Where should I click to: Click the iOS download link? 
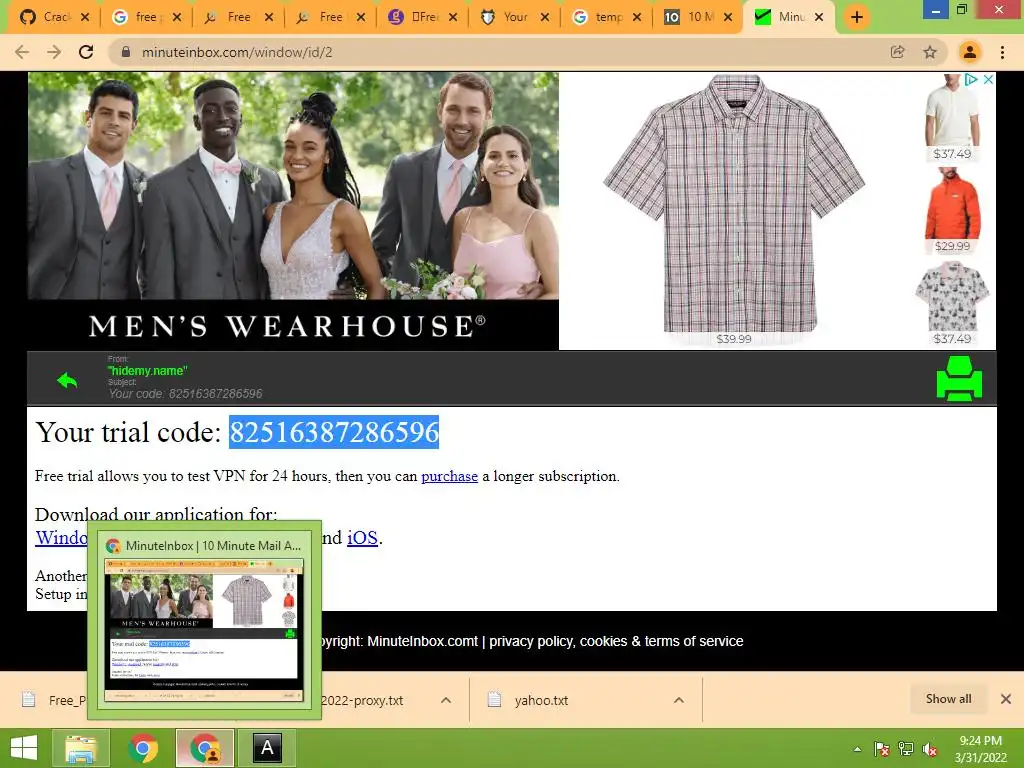[x=362, y=537]
